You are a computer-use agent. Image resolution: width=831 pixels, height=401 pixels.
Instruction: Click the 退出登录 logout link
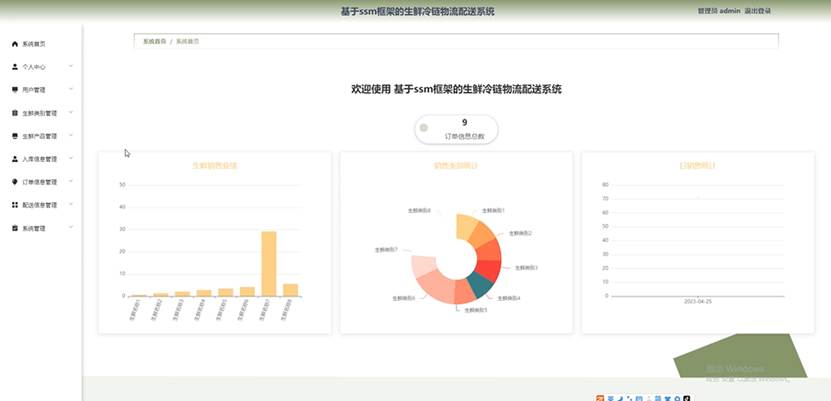758,11
